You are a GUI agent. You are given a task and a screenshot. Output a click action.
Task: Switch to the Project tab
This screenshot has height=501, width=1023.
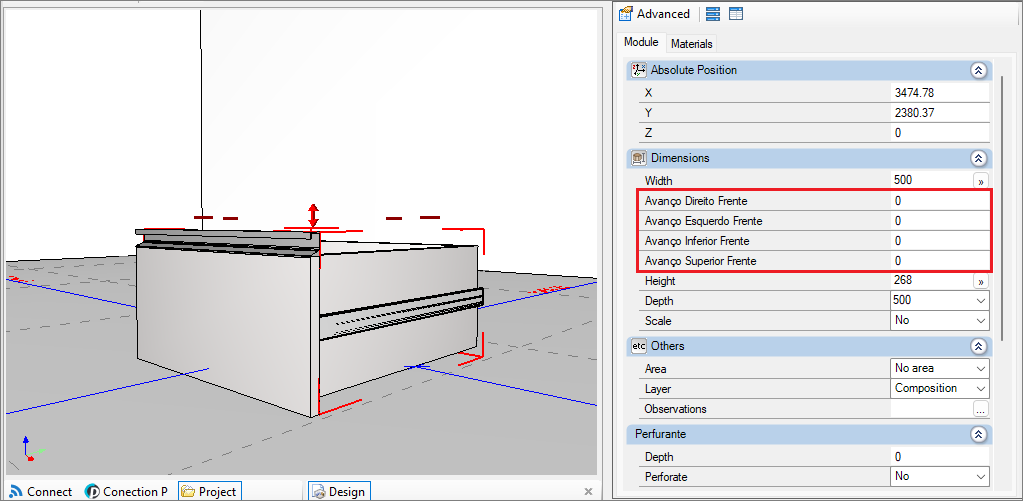[x=209, y=491]
